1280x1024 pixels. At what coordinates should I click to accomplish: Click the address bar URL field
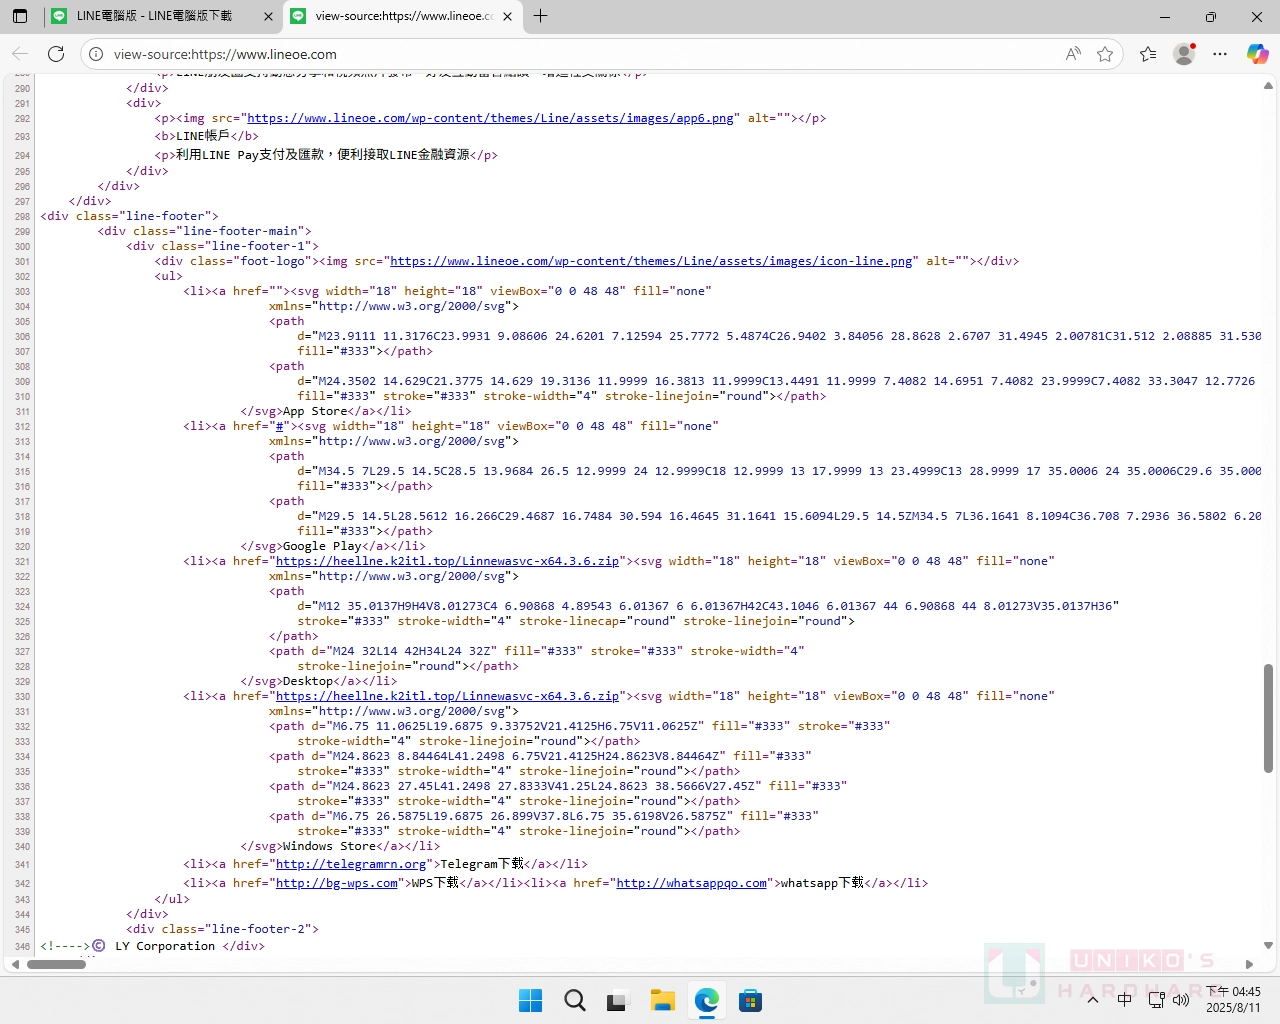point(580,54)
